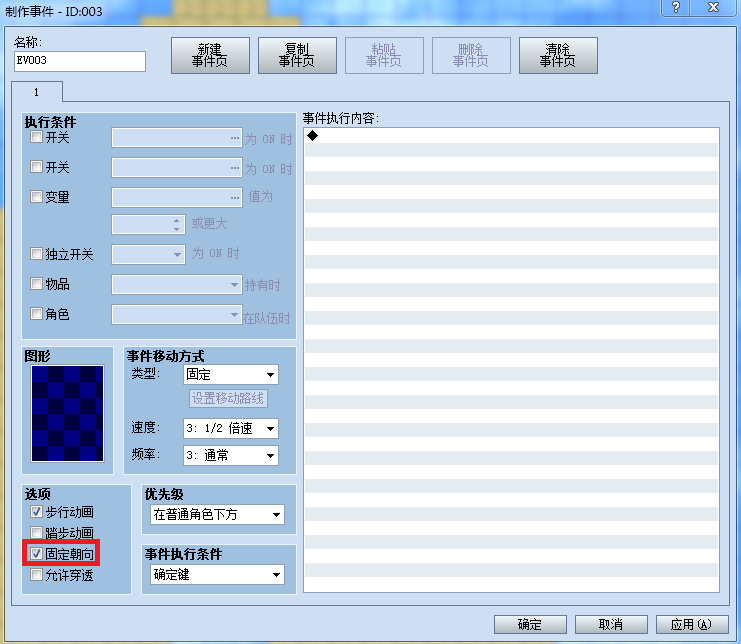Click the variable value spinner arrows
Image resolution: width=741 pixels, height=644 pixels.
point(176,224)
